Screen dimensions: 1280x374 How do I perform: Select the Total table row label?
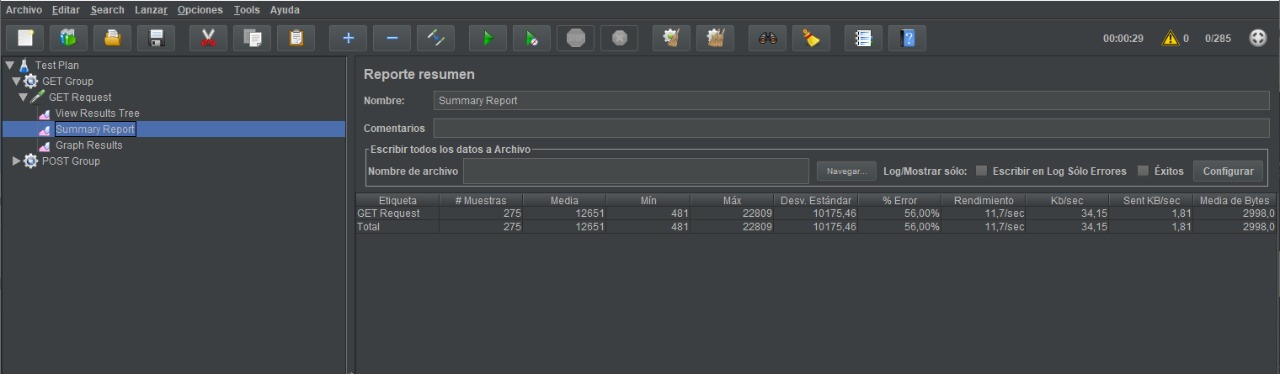(369, 227)
